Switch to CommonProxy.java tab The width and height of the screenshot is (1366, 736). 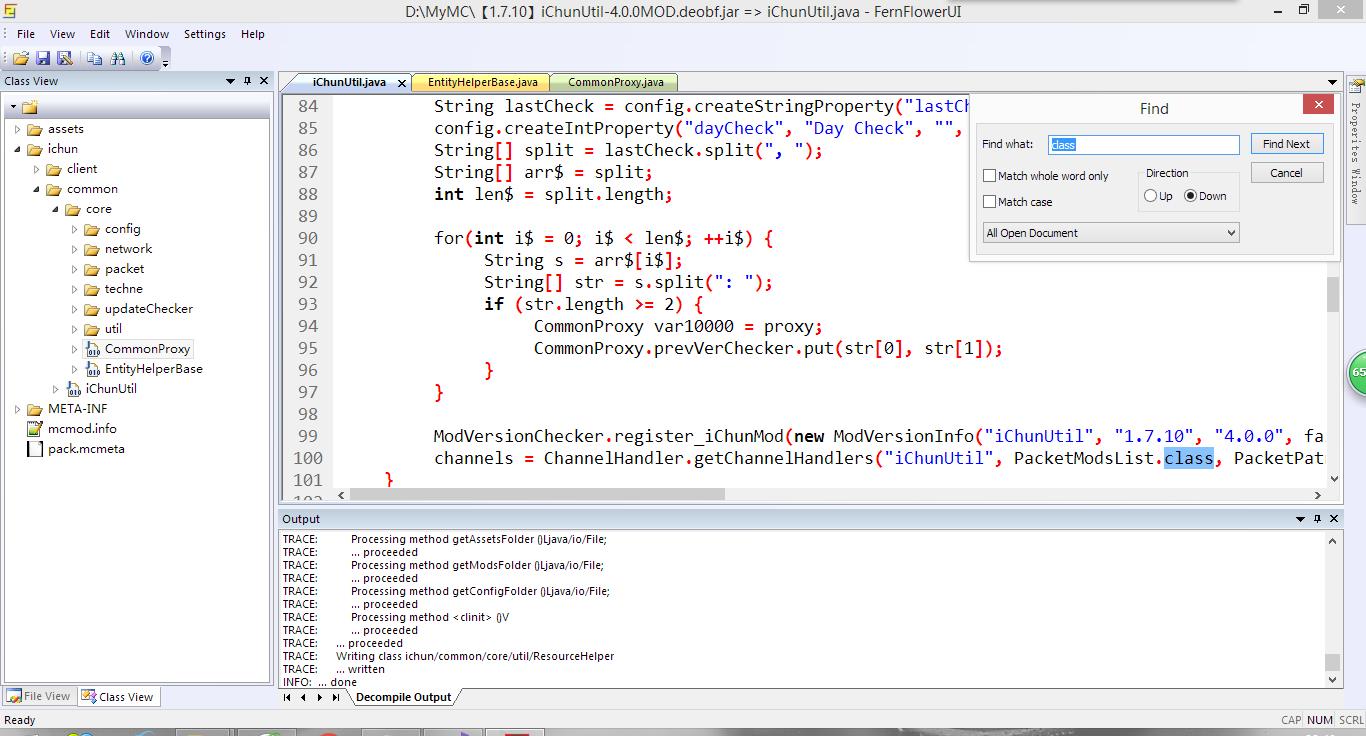[x=616, y=82]
